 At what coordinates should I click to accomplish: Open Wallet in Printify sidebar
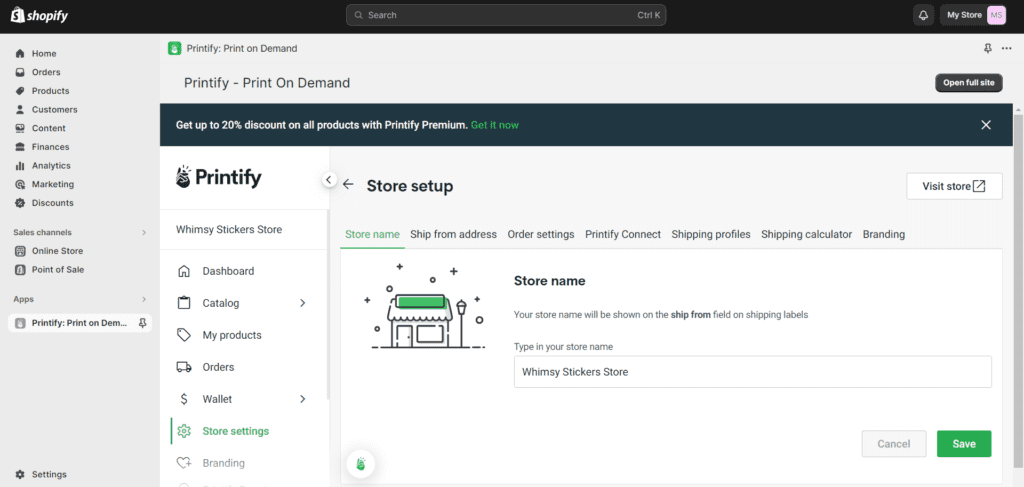(217, 399)
